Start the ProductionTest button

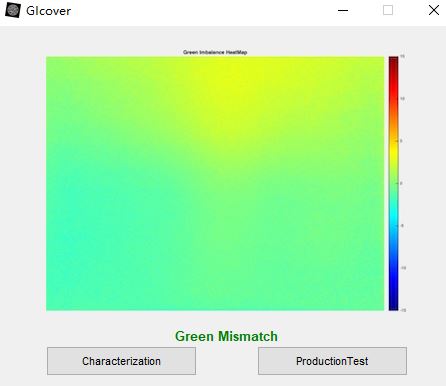[332, 361]
